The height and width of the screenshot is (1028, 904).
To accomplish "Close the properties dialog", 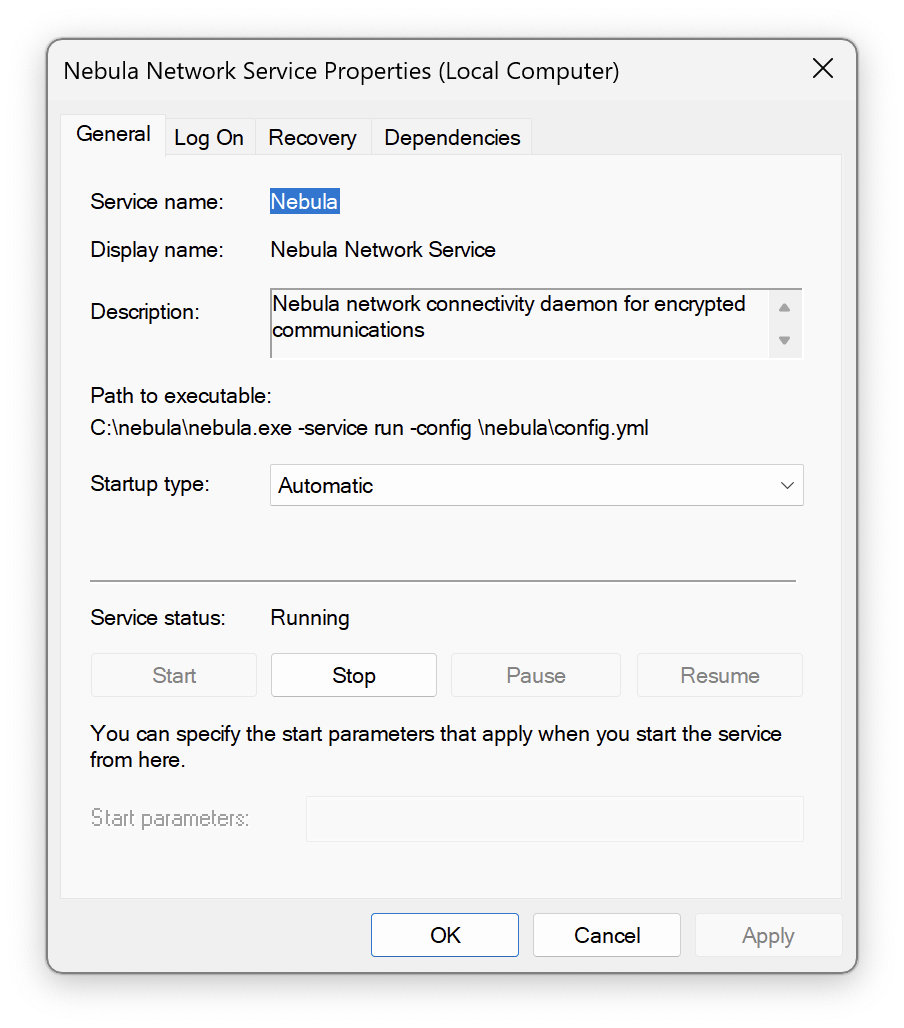I will pyautogui.click(x=823, y=69).
